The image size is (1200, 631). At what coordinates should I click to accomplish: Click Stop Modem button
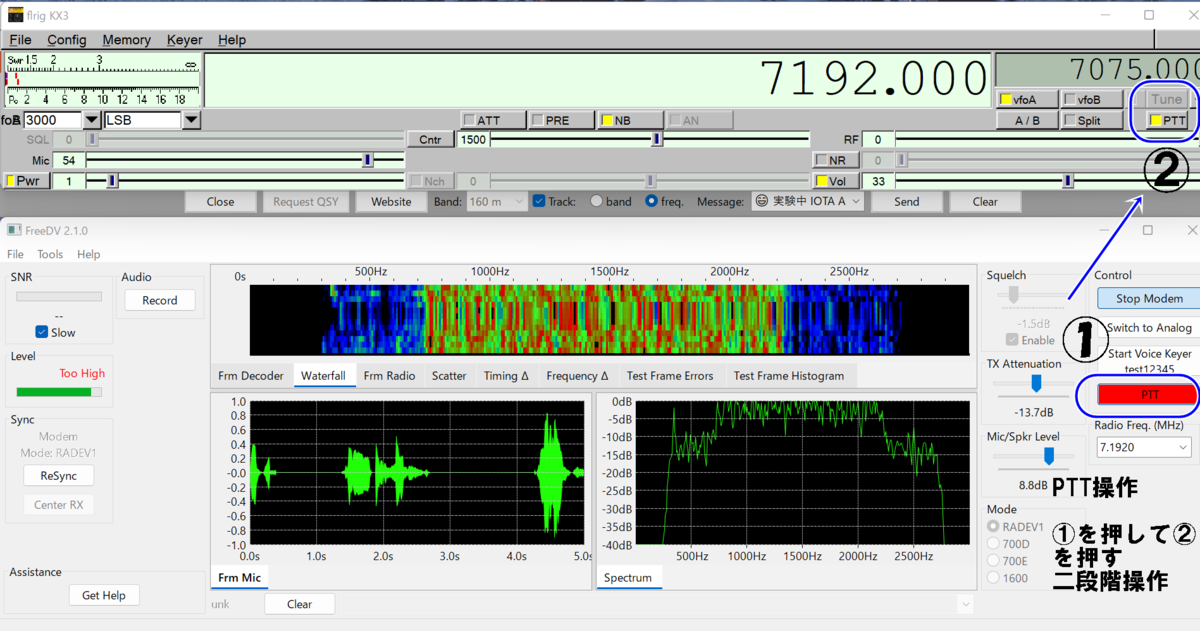click(1150, 298)
